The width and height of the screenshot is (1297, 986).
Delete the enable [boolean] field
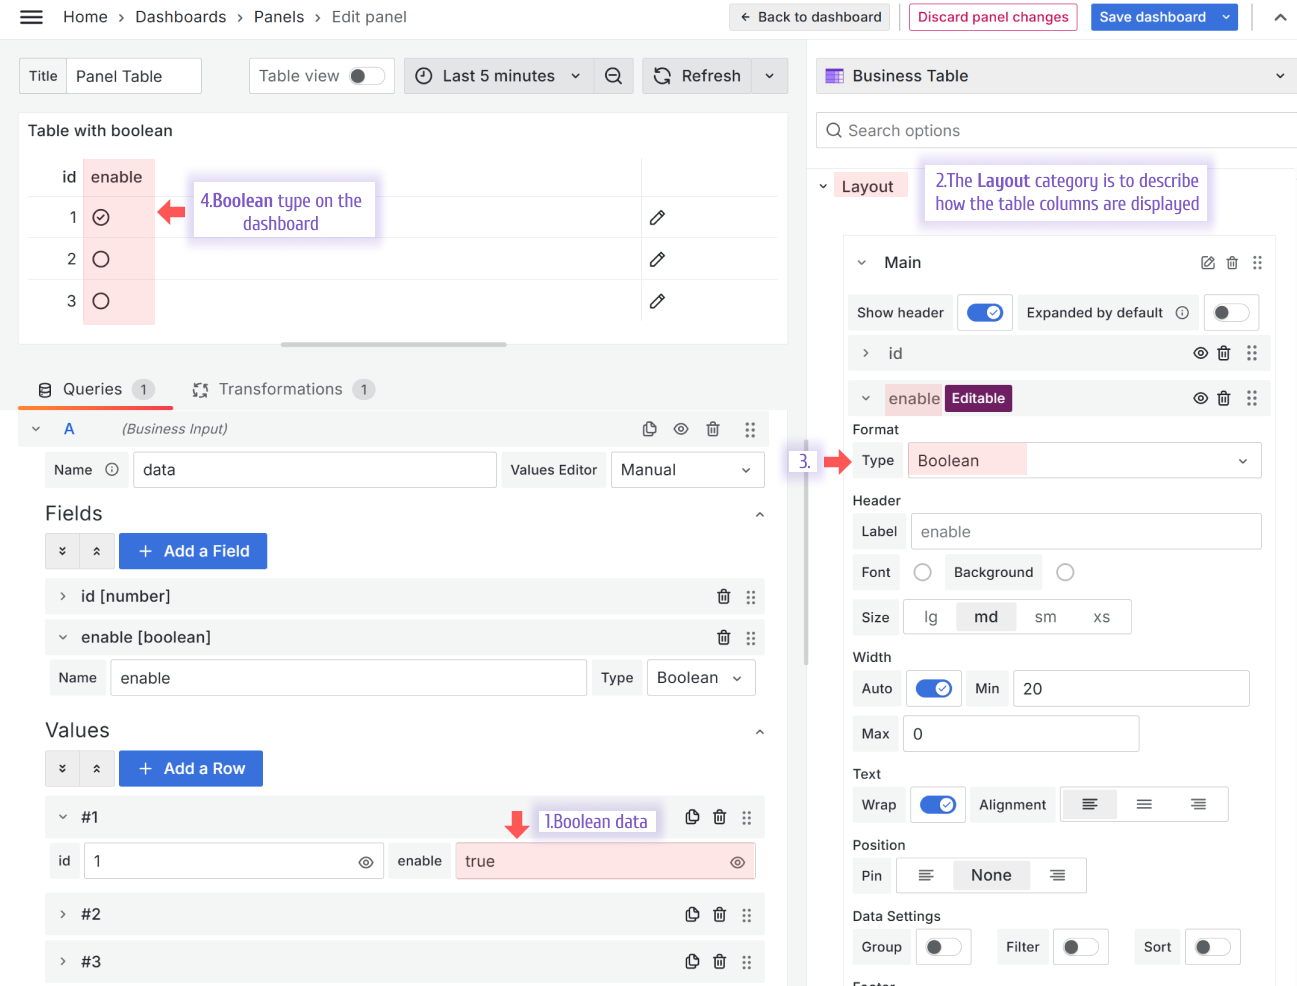[x=724, y=637]
